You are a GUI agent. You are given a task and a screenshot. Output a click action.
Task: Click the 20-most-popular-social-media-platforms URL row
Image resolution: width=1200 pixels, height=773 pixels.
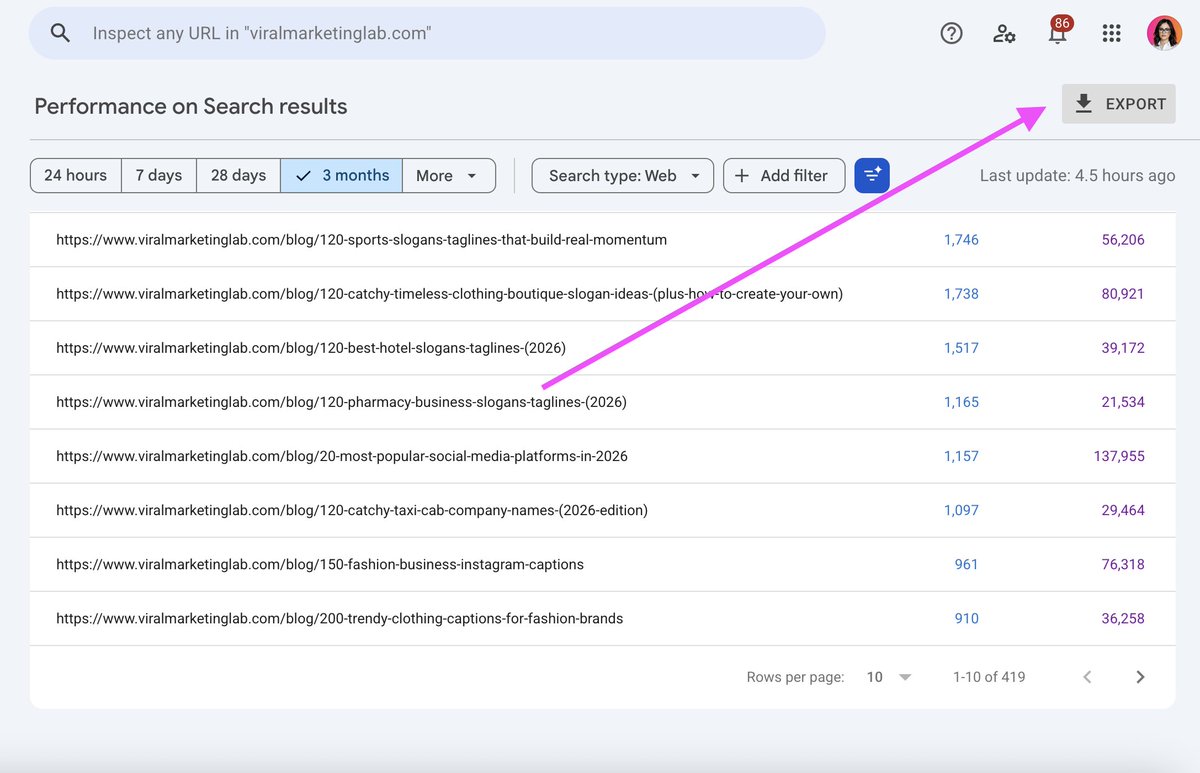603,456
